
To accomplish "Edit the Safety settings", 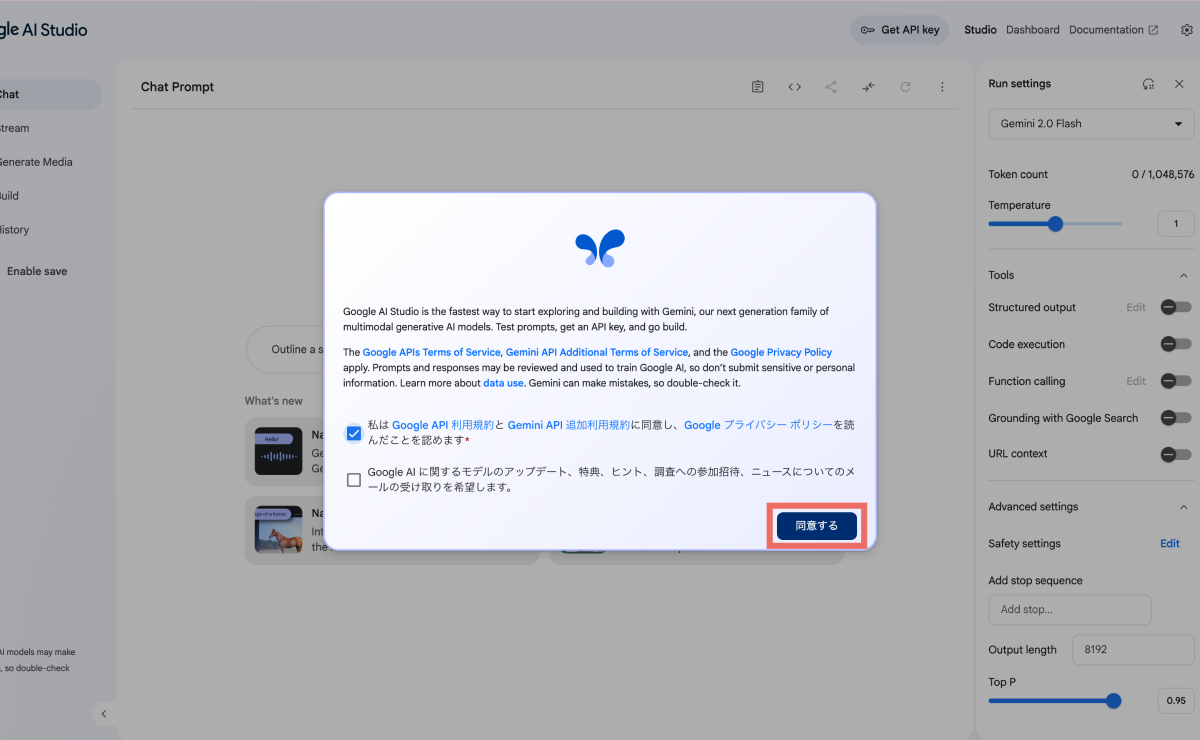I will pos(1170,544).
